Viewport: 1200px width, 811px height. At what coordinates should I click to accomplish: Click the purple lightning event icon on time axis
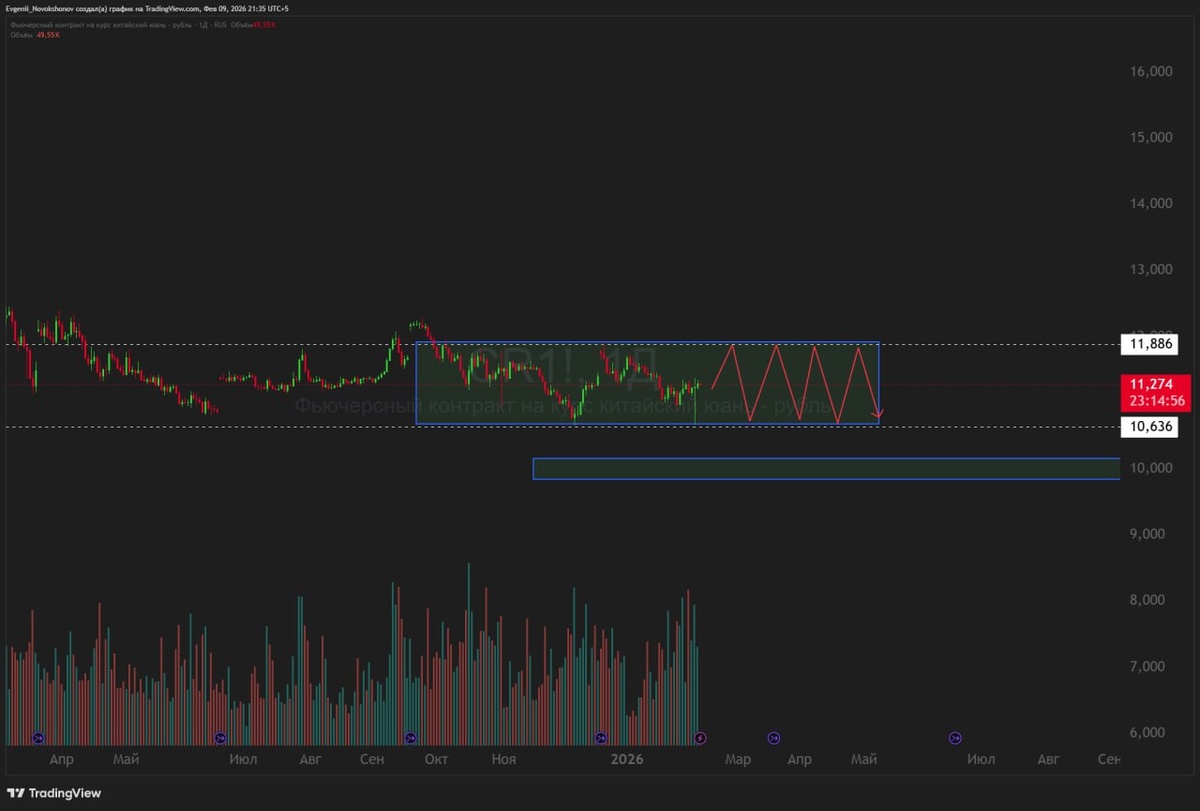pos(700,738)
